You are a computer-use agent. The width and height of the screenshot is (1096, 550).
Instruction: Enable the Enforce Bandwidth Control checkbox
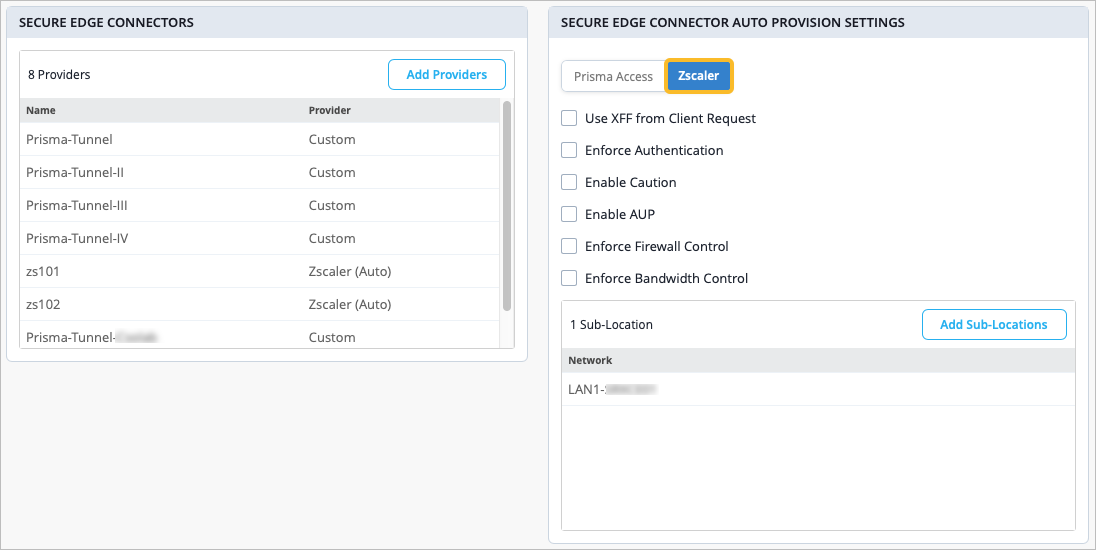(569, 278)
